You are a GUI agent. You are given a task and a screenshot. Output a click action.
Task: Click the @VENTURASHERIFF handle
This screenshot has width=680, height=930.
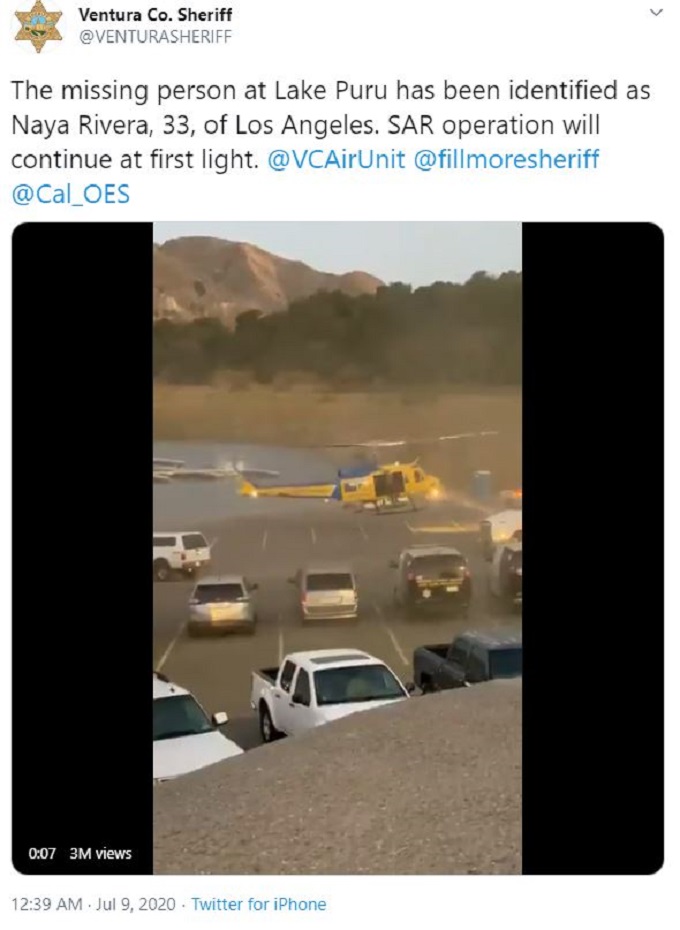tap(155, 37)
